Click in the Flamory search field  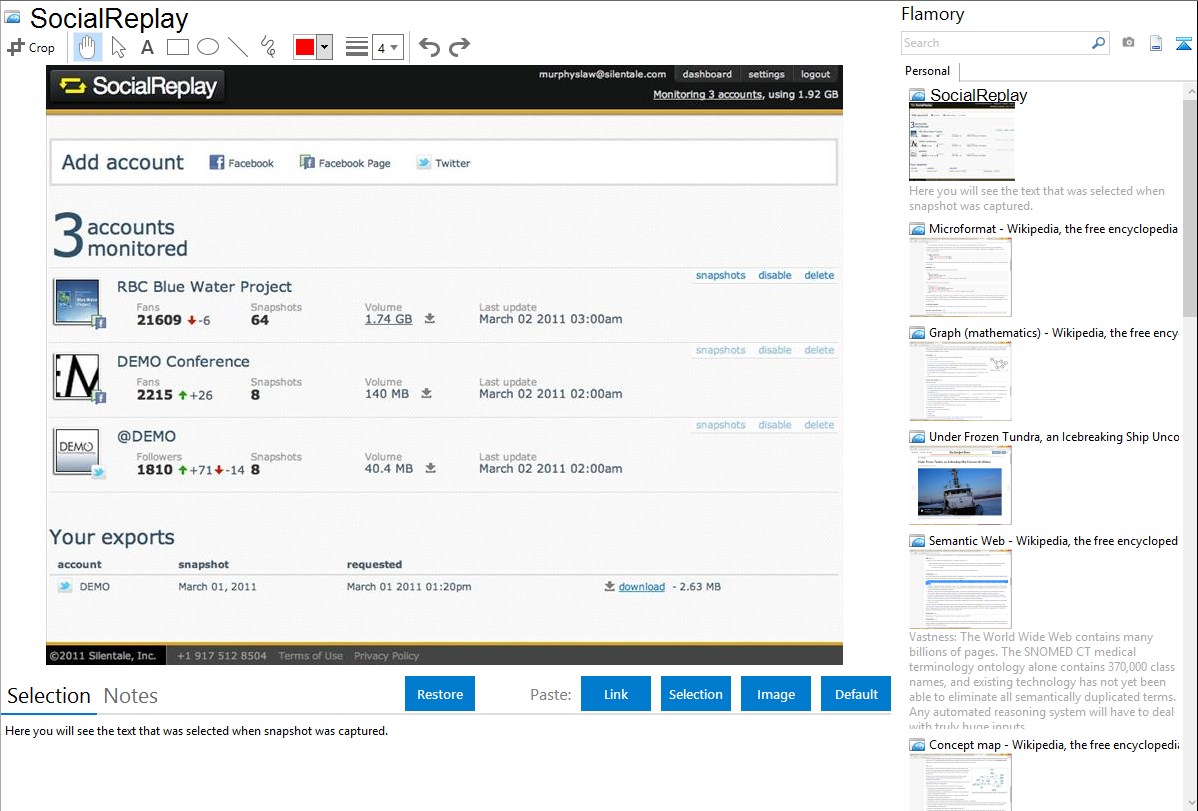pos(995,43)
